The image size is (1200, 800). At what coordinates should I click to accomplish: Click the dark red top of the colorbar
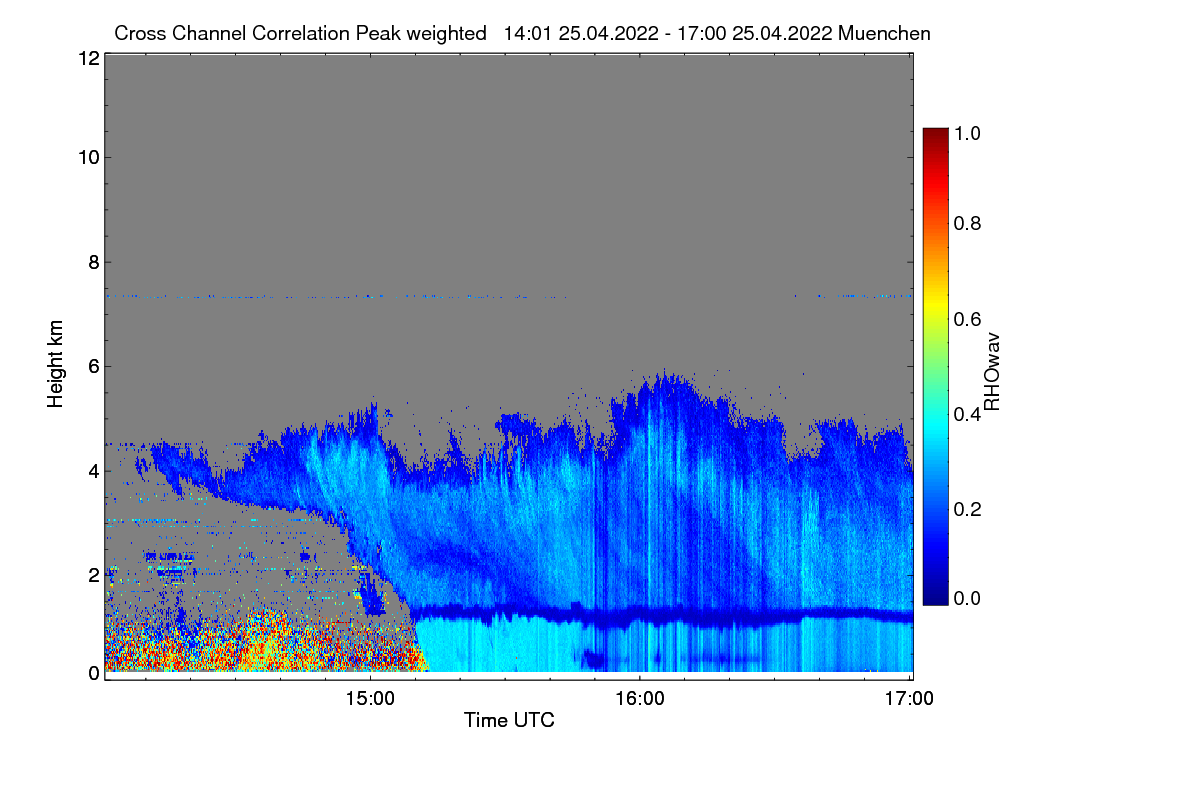pyautogui.click(x=935, y=136)
